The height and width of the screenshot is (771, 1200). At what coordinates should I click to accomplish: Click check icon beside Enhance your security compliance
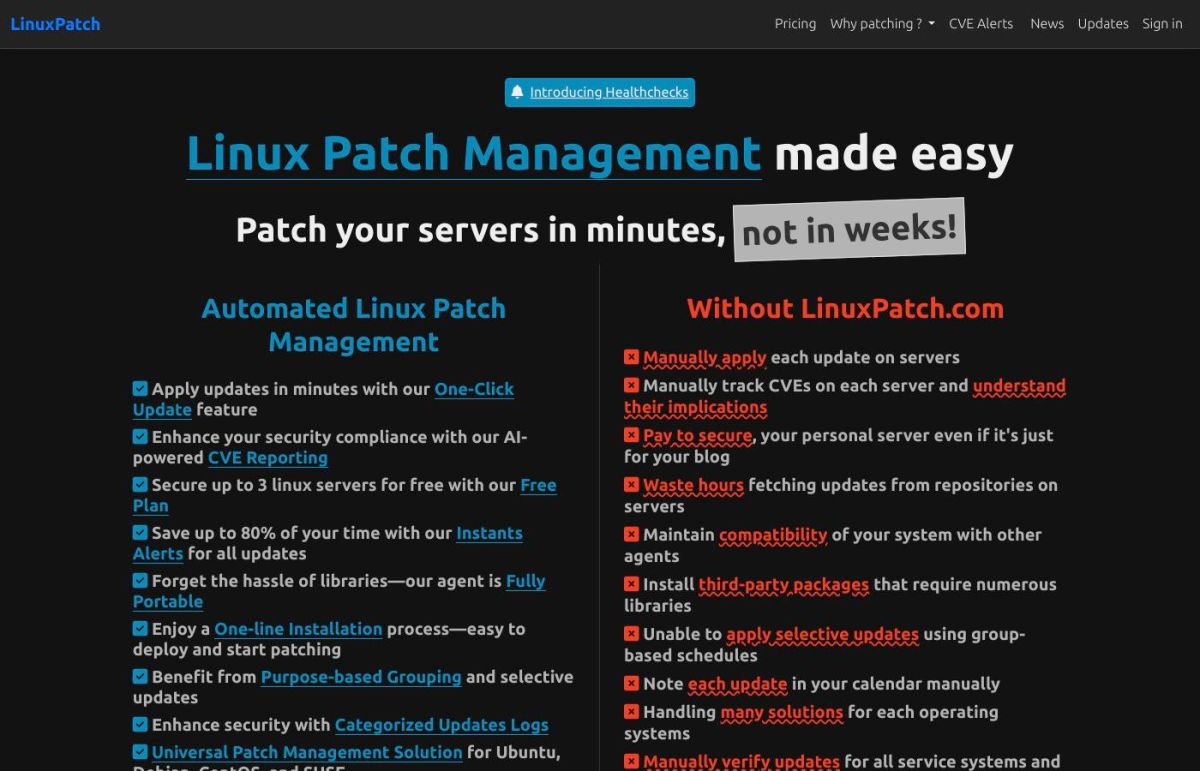140,436
